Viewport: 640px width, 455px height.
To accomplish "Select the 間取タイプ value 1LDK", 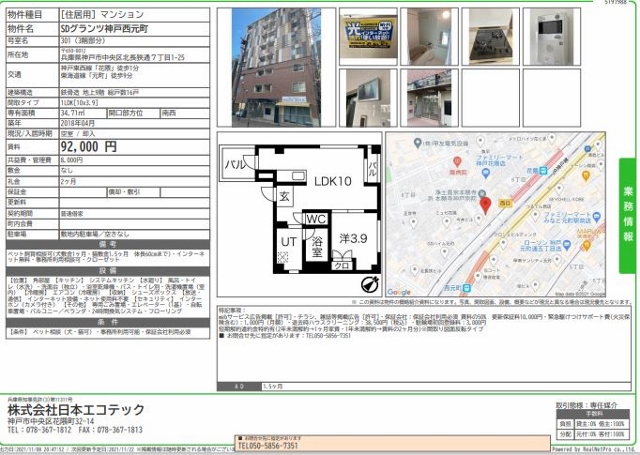I will pyautogui.click(x=79, y=102).
